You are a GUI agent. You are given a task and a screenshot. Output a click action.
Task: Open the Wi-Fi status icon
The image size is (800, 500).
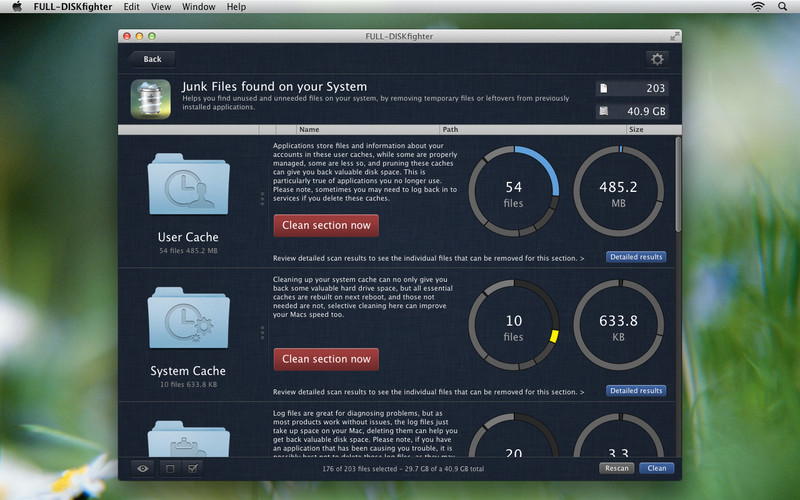tap(758, 7)
